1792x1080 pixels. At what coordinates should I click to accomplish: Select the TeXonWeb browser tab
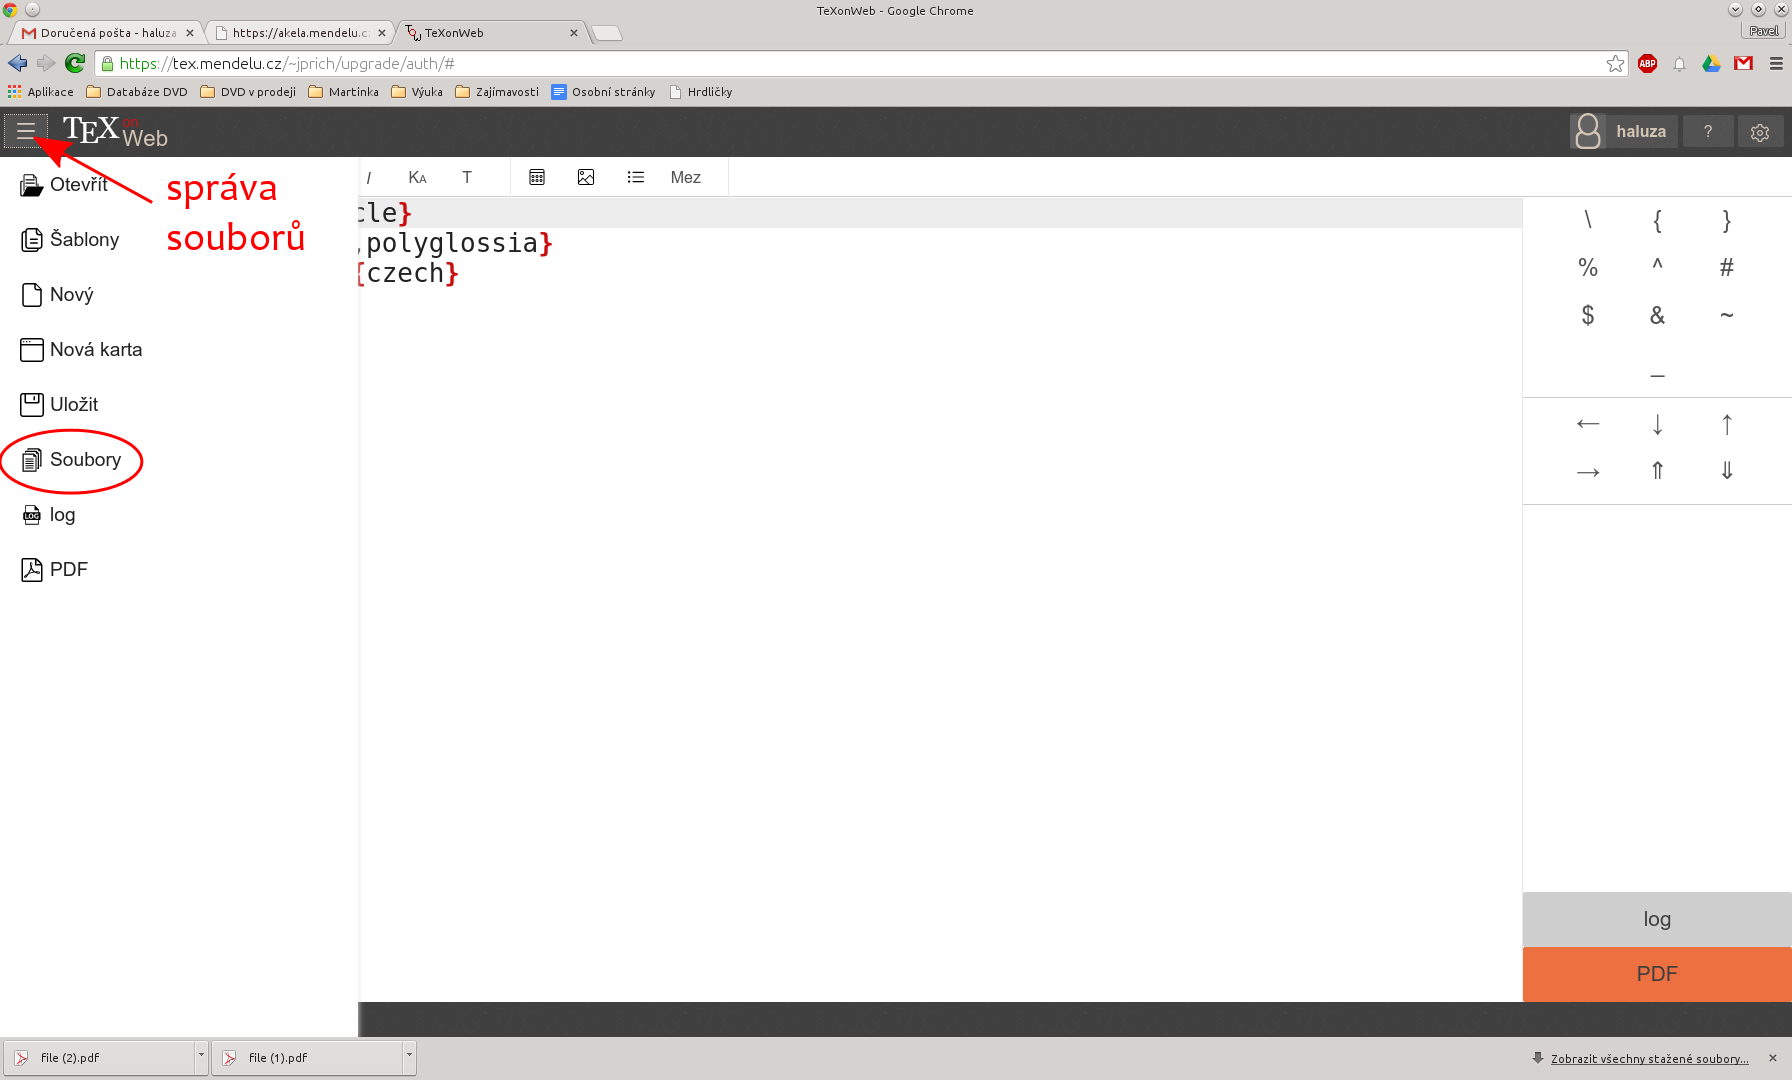pos(491,33)
